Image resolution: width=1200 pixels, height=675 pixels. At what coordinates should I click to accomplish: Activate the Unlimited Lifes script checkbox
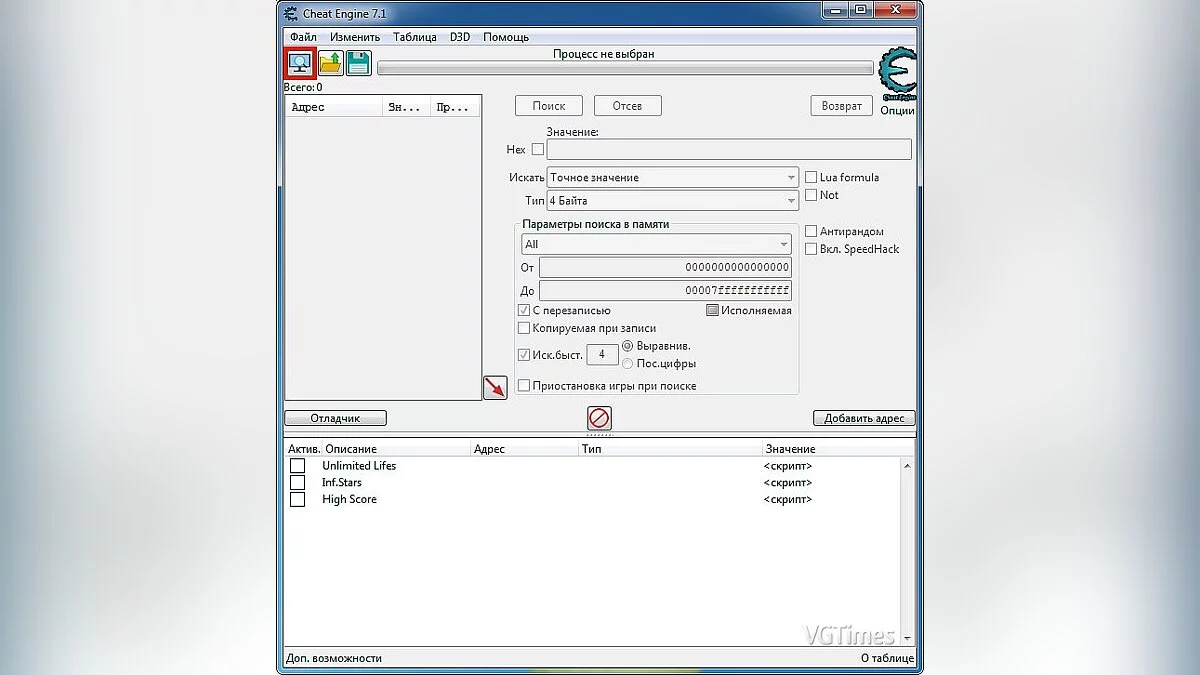[x=297, y=466]
